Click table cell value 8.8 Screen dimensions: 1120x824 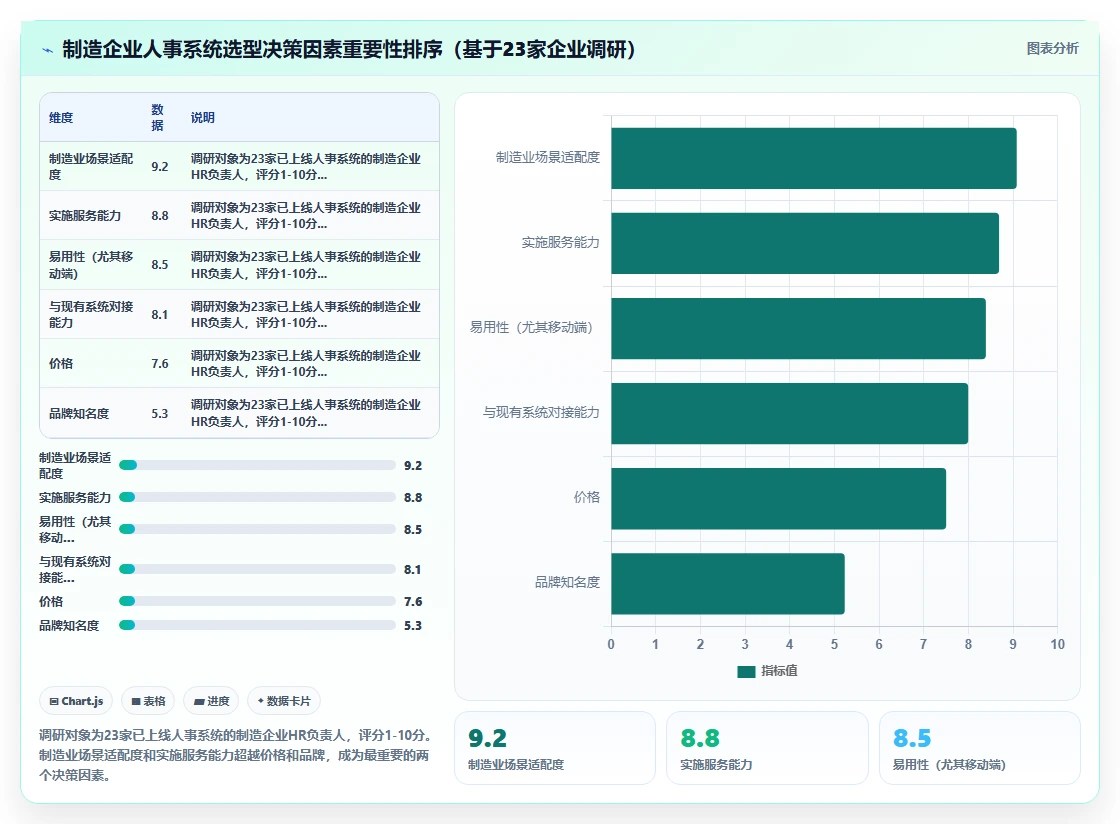(x=159, y=216)
